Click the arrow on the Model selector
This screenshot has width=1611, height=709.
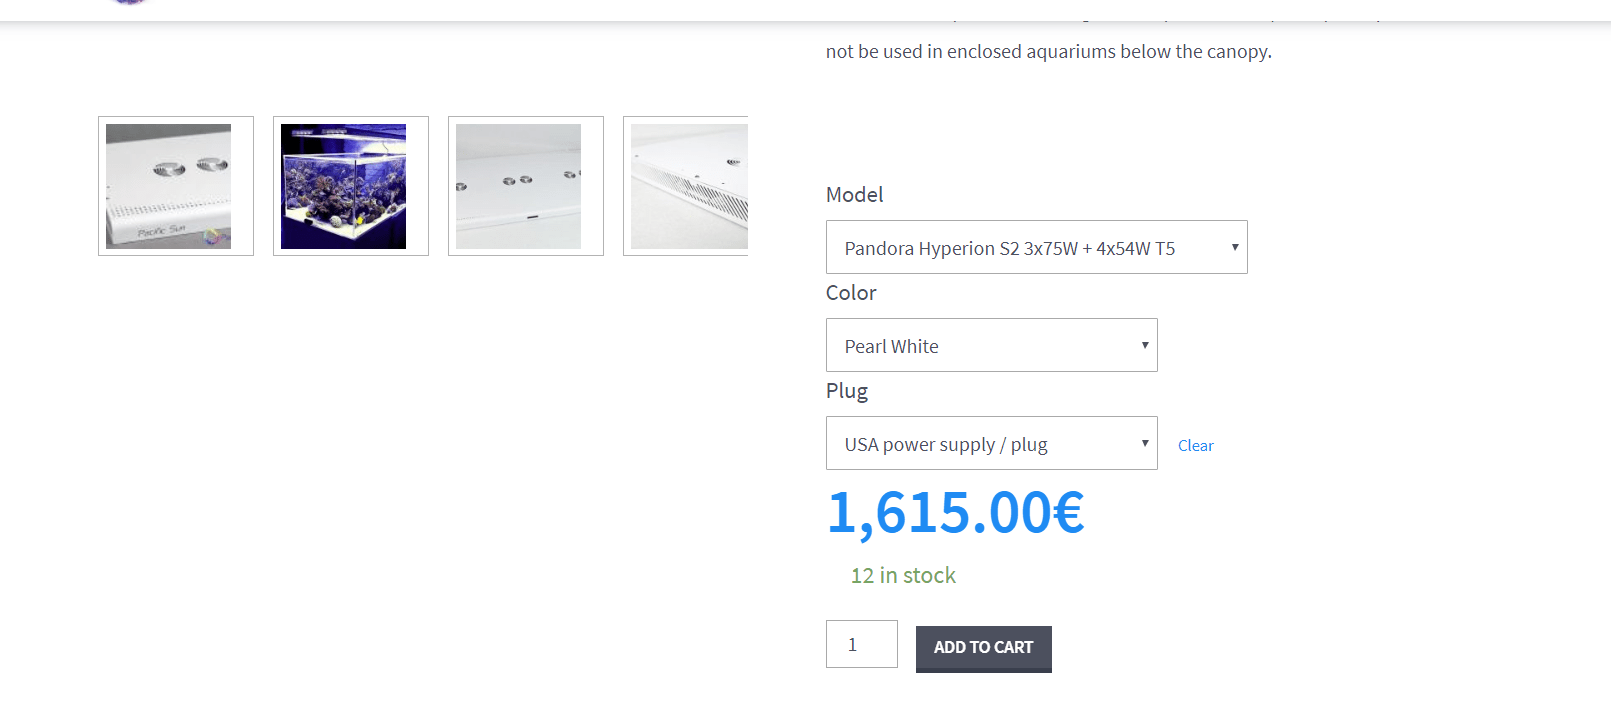[x=1235, y=247]
